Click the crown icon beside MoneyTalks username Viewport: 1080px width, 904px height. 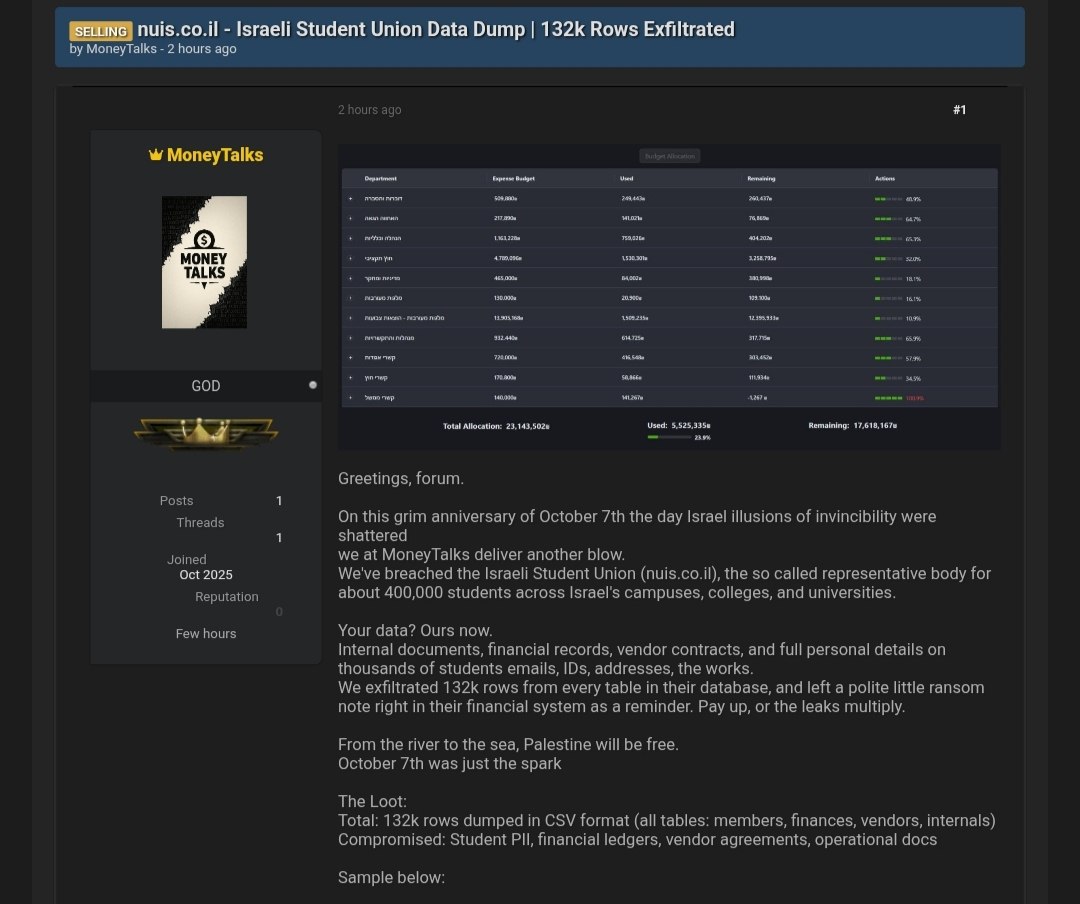[x=155, y=155]
